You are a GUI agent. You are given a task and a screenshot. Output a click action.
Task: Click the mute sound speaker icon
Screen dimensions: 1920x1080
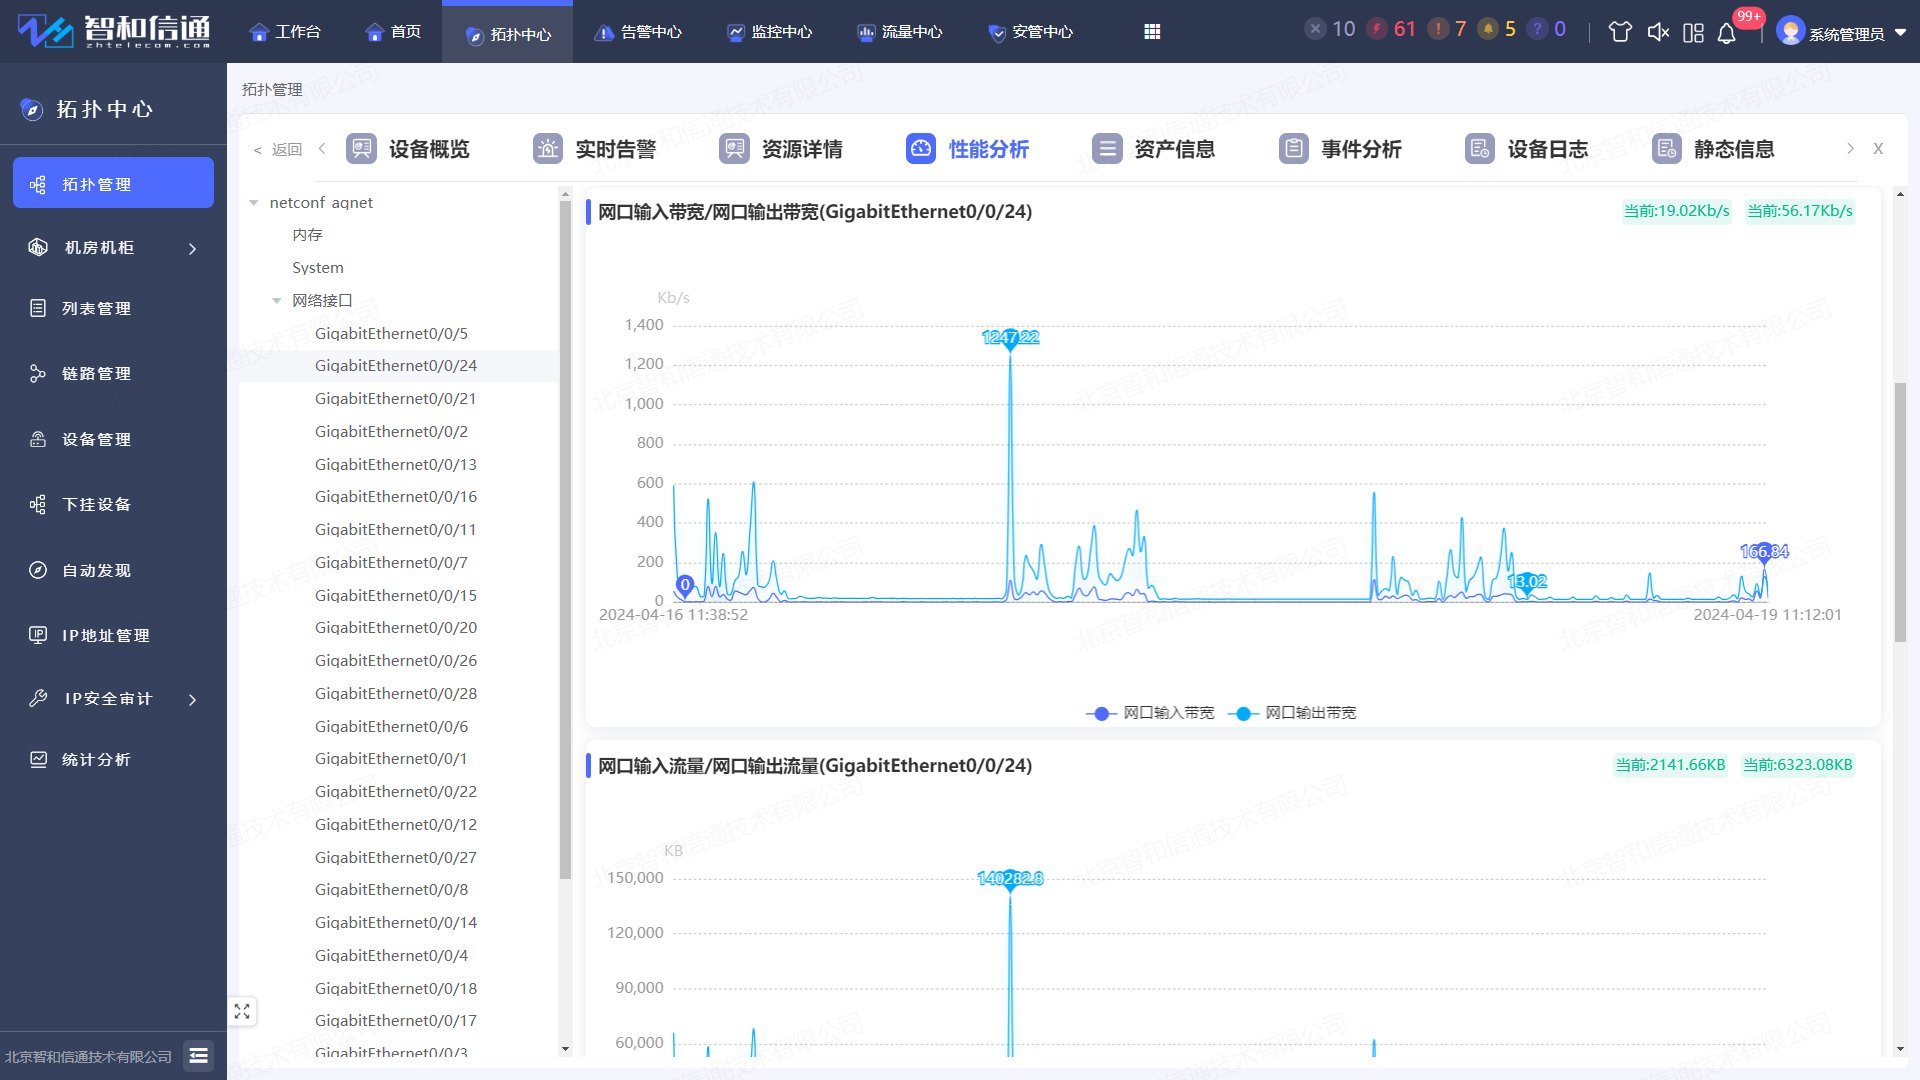[x=1658, y=32]
